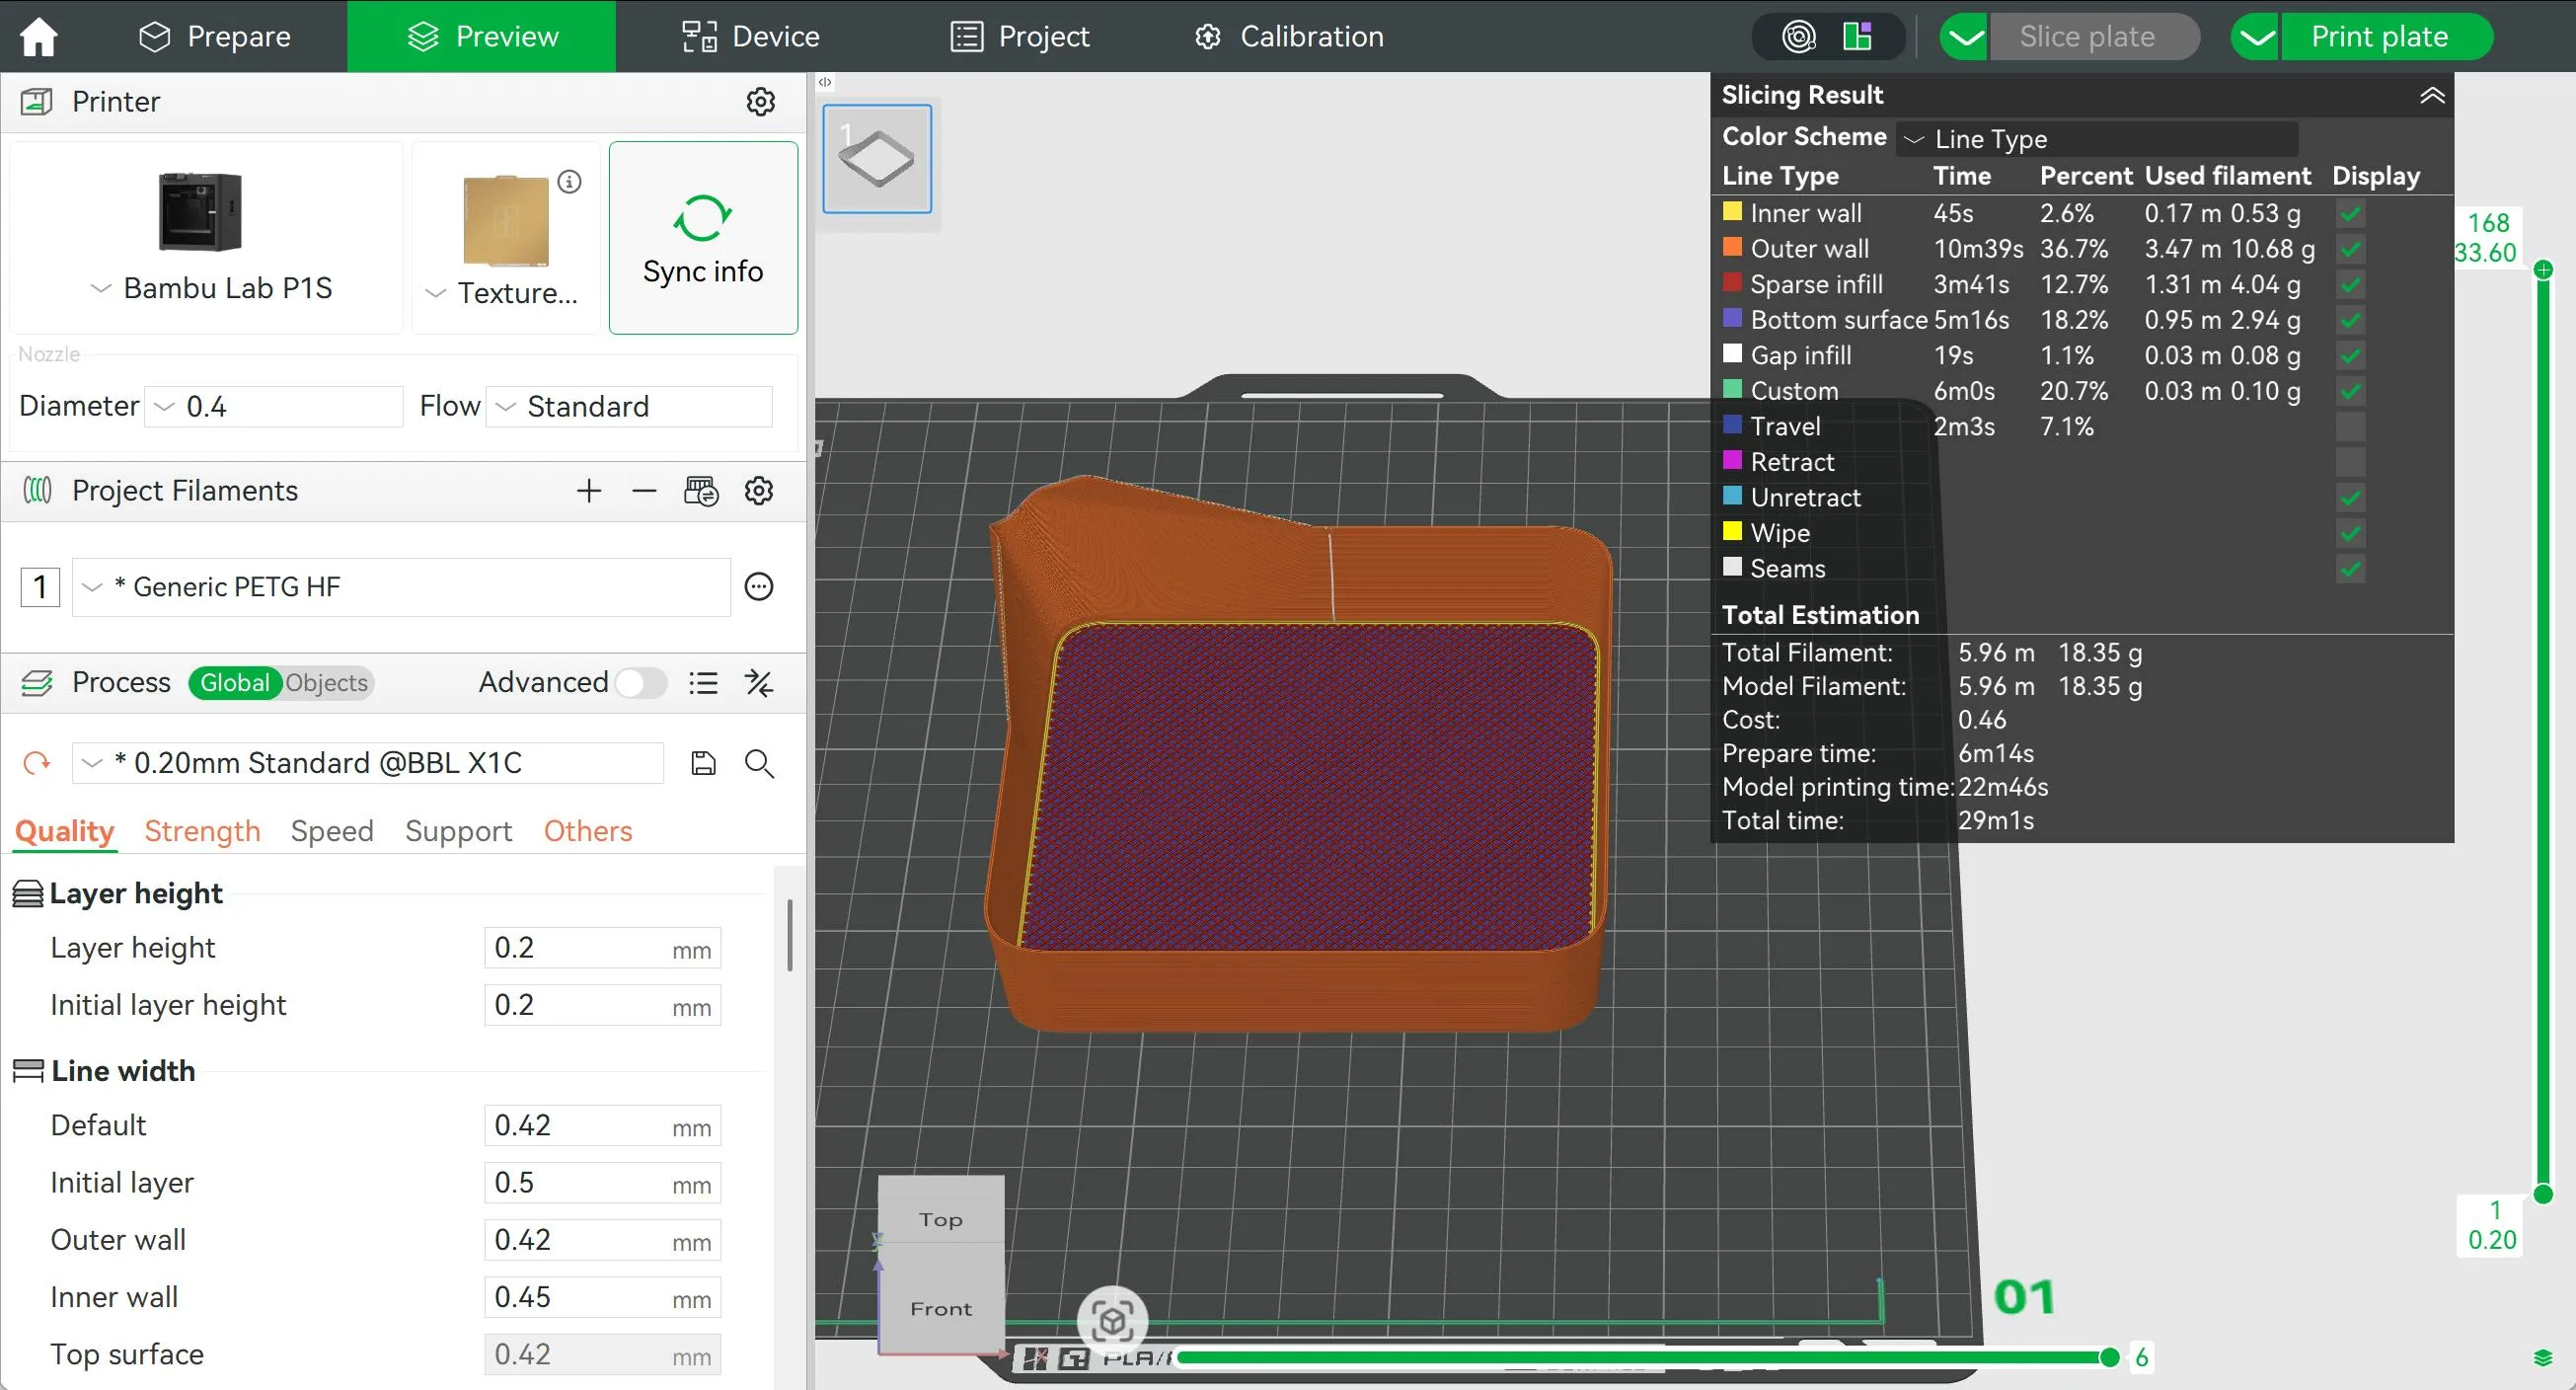The height and width of the screenshot is (1390, 2576).
Task: Enable Retract display checkbox
Action: (2350, 462)
